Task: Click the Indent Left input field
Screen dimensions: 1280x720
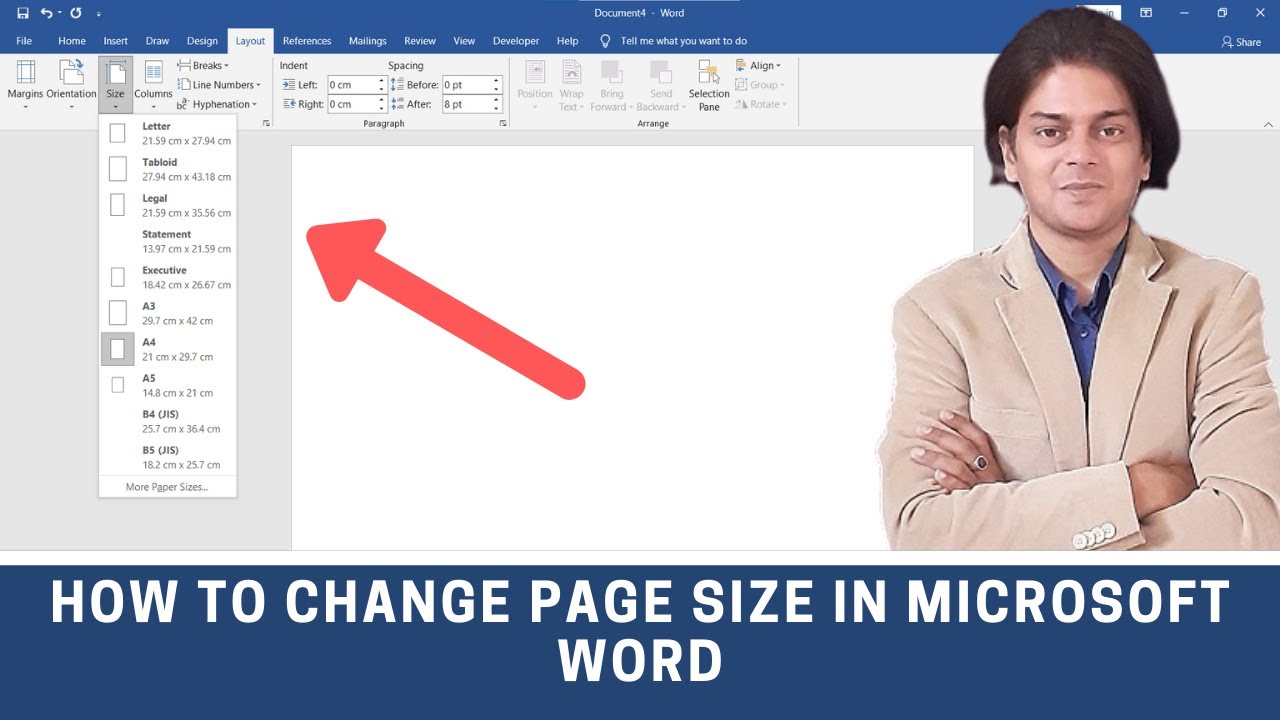Action: (x=352, y=85)
